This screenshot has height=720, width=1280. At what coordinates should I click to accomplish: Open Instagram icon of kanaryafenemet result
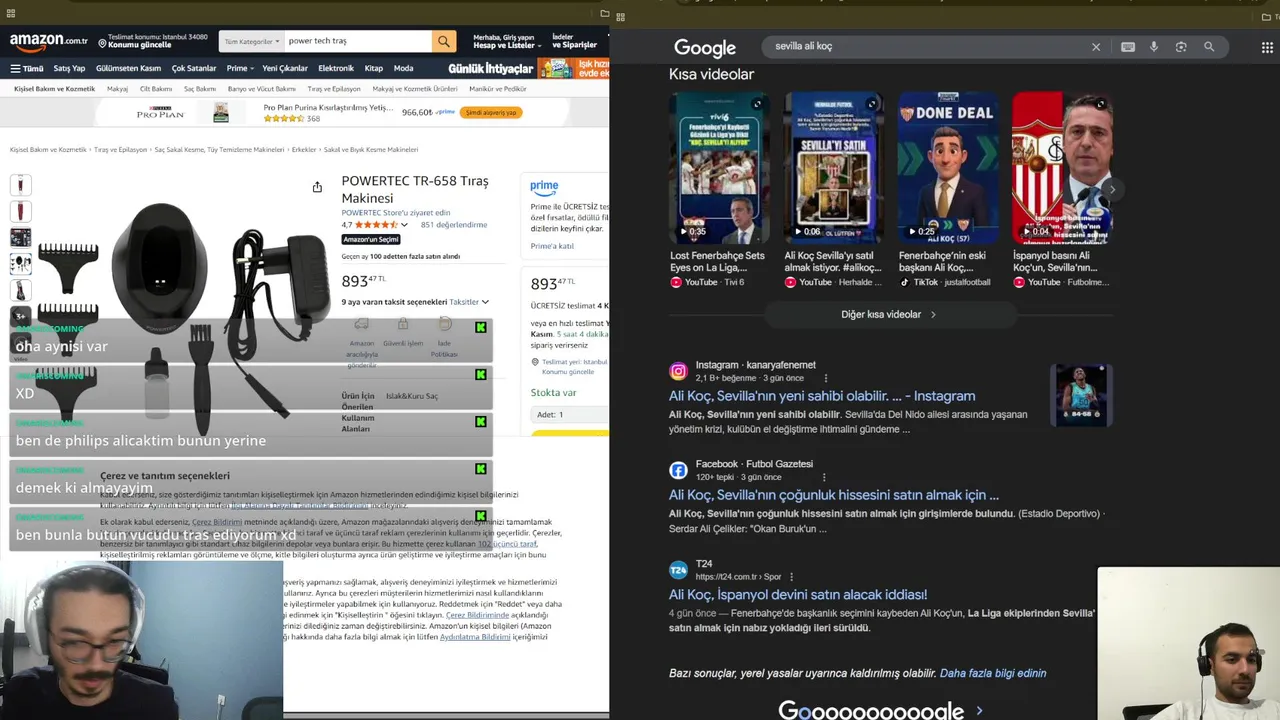pos(678,371)
